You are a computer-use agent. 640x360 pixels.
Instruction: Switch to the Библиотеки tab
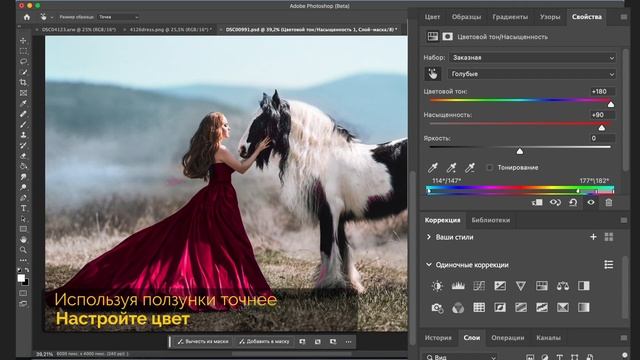click(x=491, y=220)
